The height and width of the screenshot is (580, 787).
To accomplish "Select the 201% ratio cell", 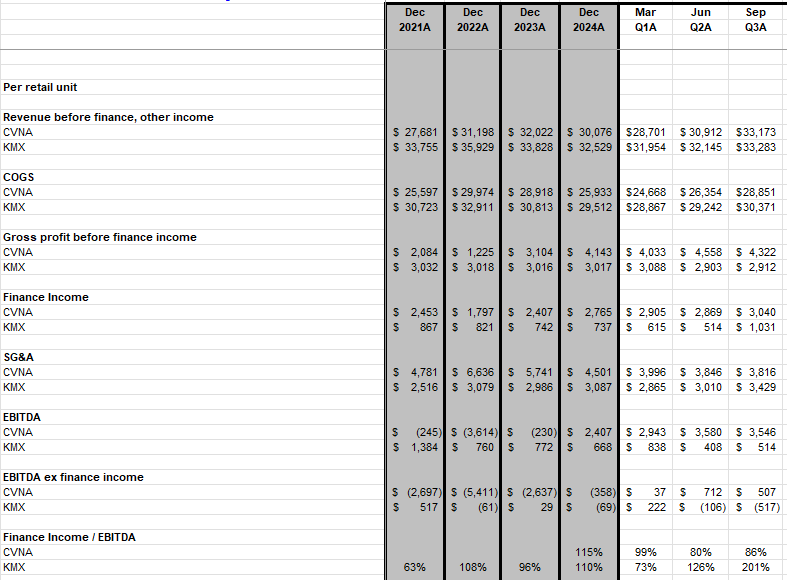I will point(755,567).
